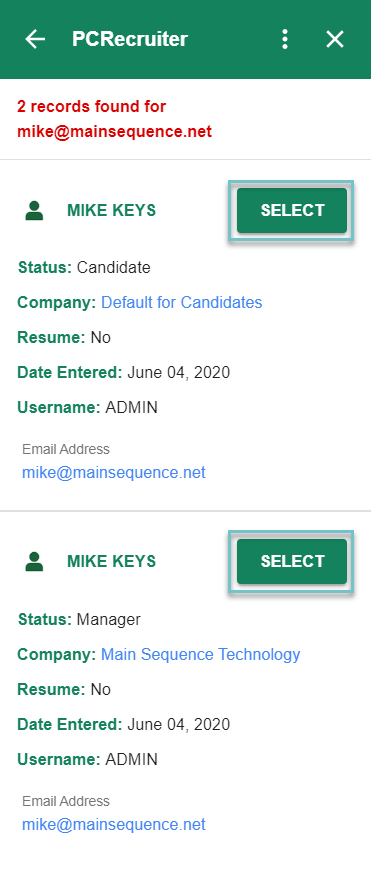Open the Main Sequence Technology company link

201,654
